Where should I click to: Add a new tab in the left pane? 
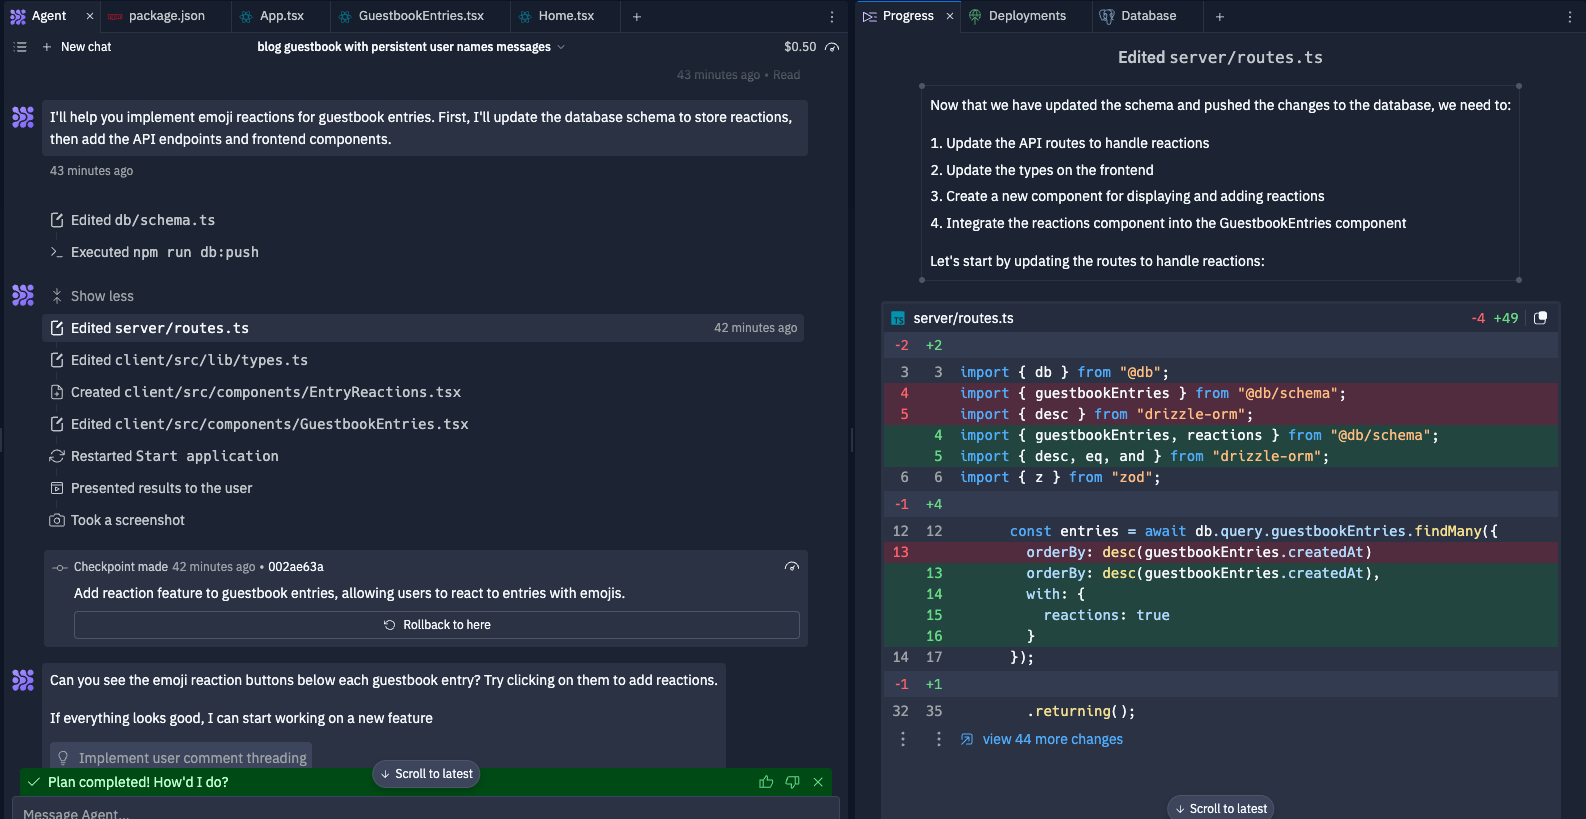636,17
